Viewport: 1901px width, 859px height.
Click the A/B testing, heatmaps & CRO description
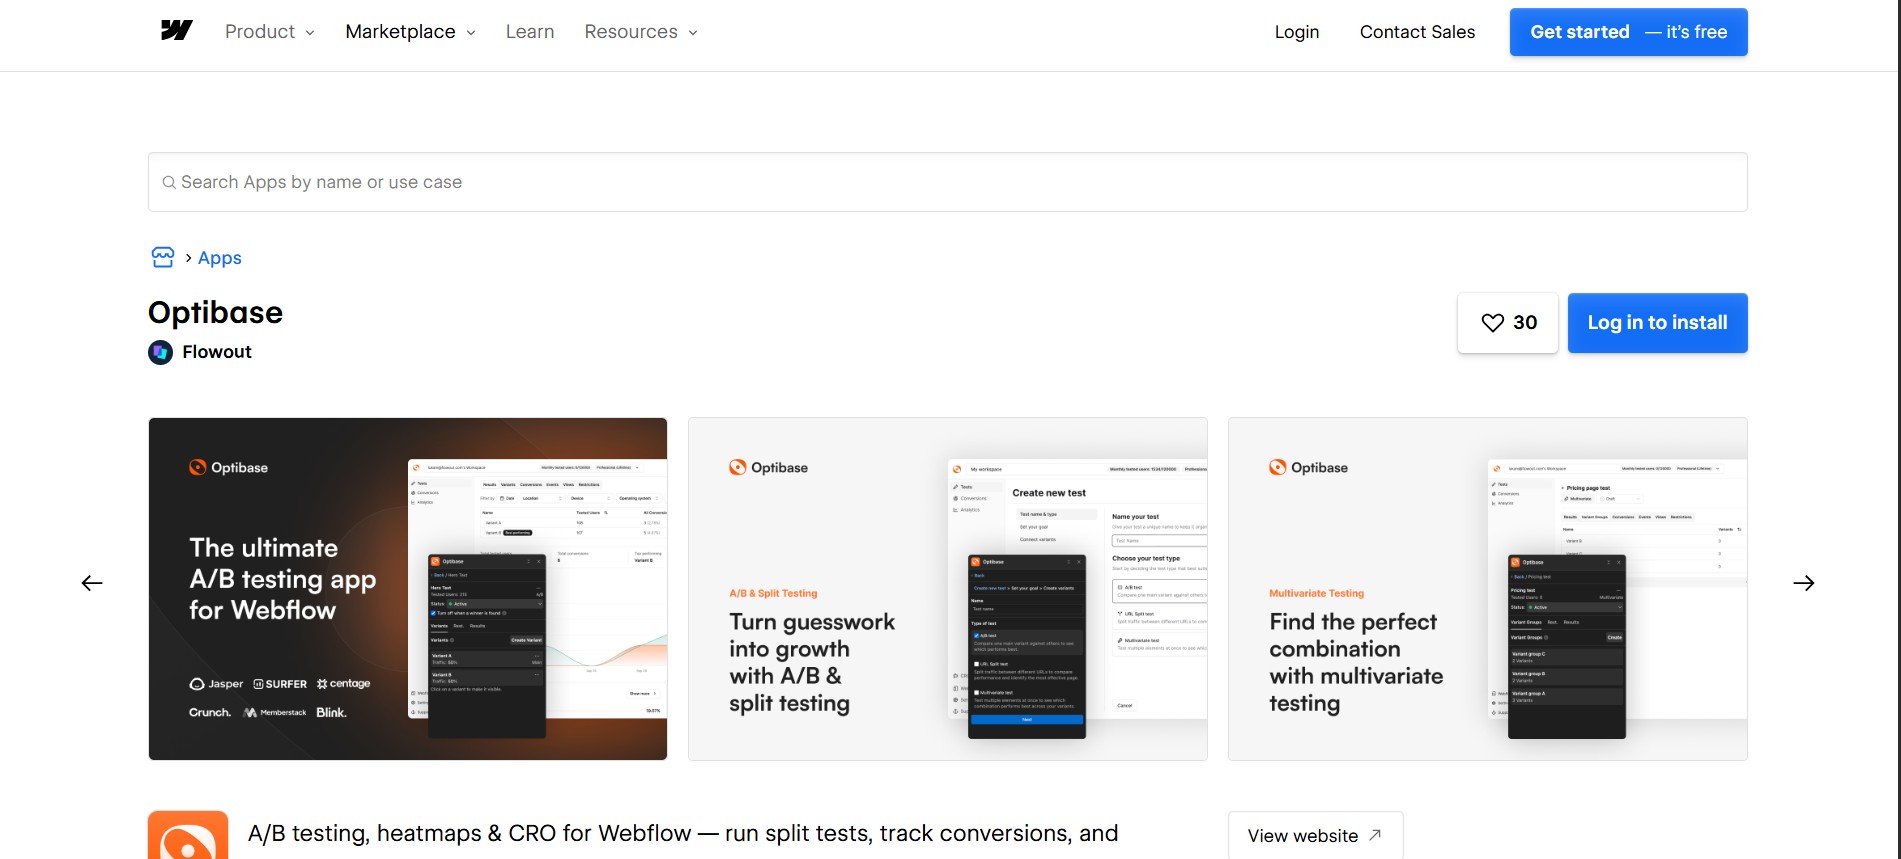click(x=683, y=833)
